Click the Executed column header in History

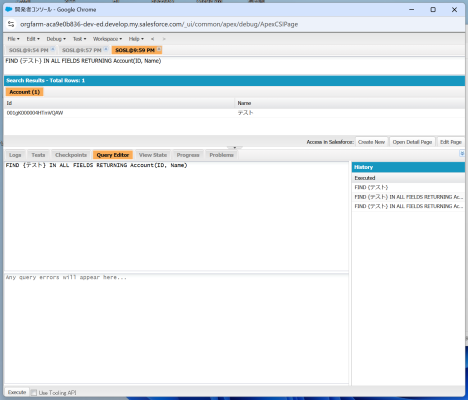(x=408, y=178)
